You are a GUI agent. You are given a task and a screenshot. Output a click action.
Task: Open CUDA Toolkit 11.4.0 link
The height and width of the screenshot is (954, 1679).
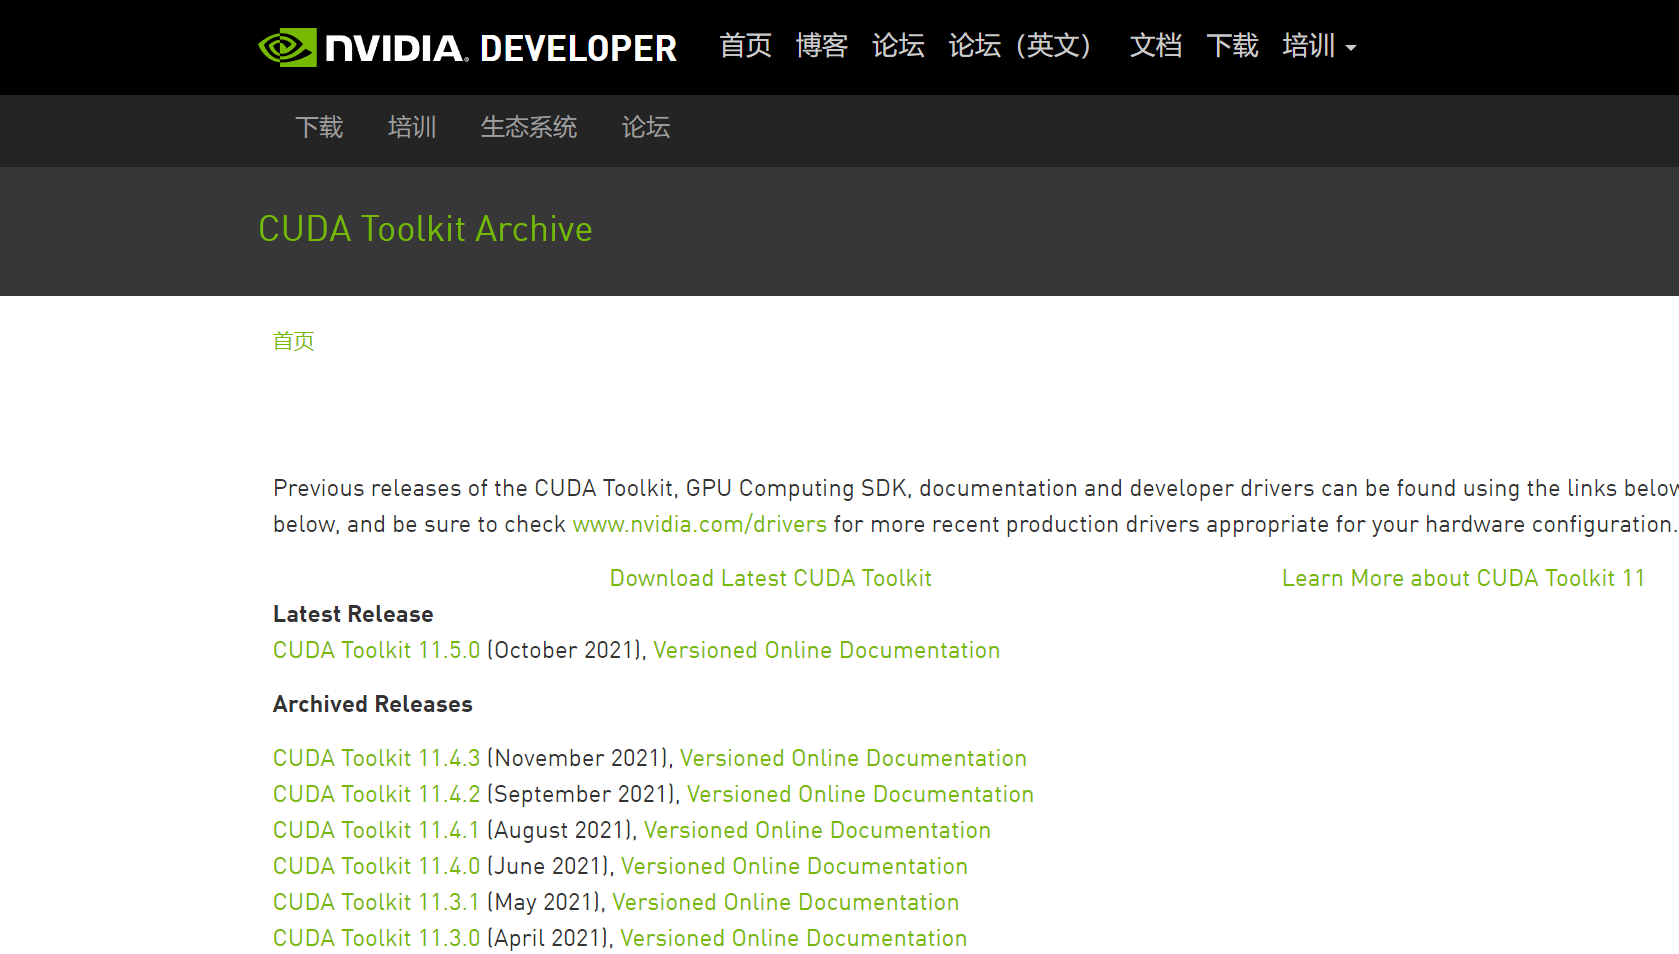376,866
